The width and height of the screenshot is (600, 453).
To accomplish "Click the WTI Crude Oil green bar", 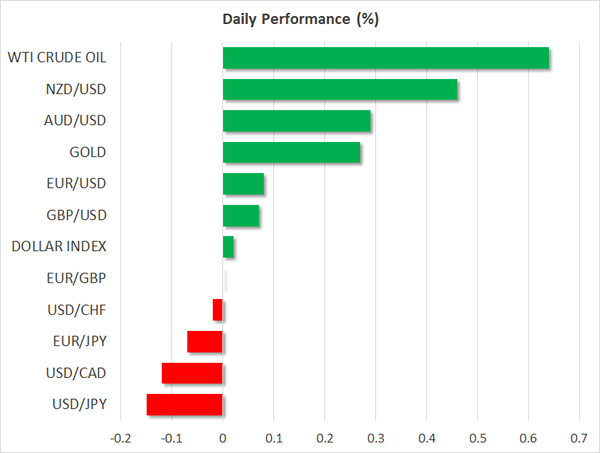I will point(385,58).
